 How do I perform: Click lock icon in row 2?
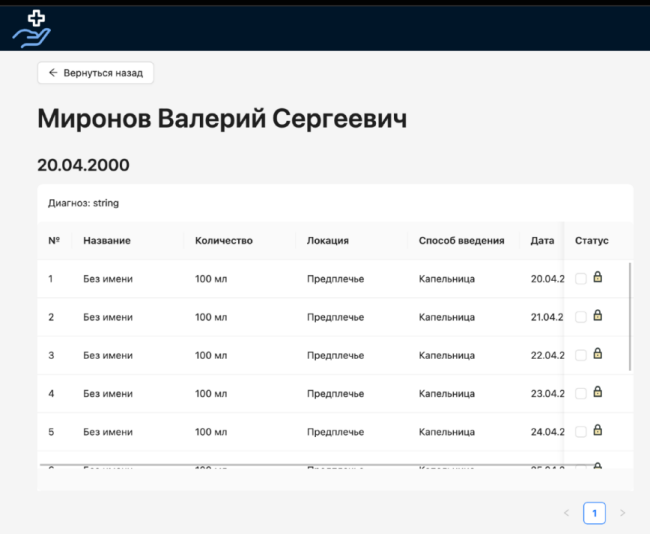[597, 315]
